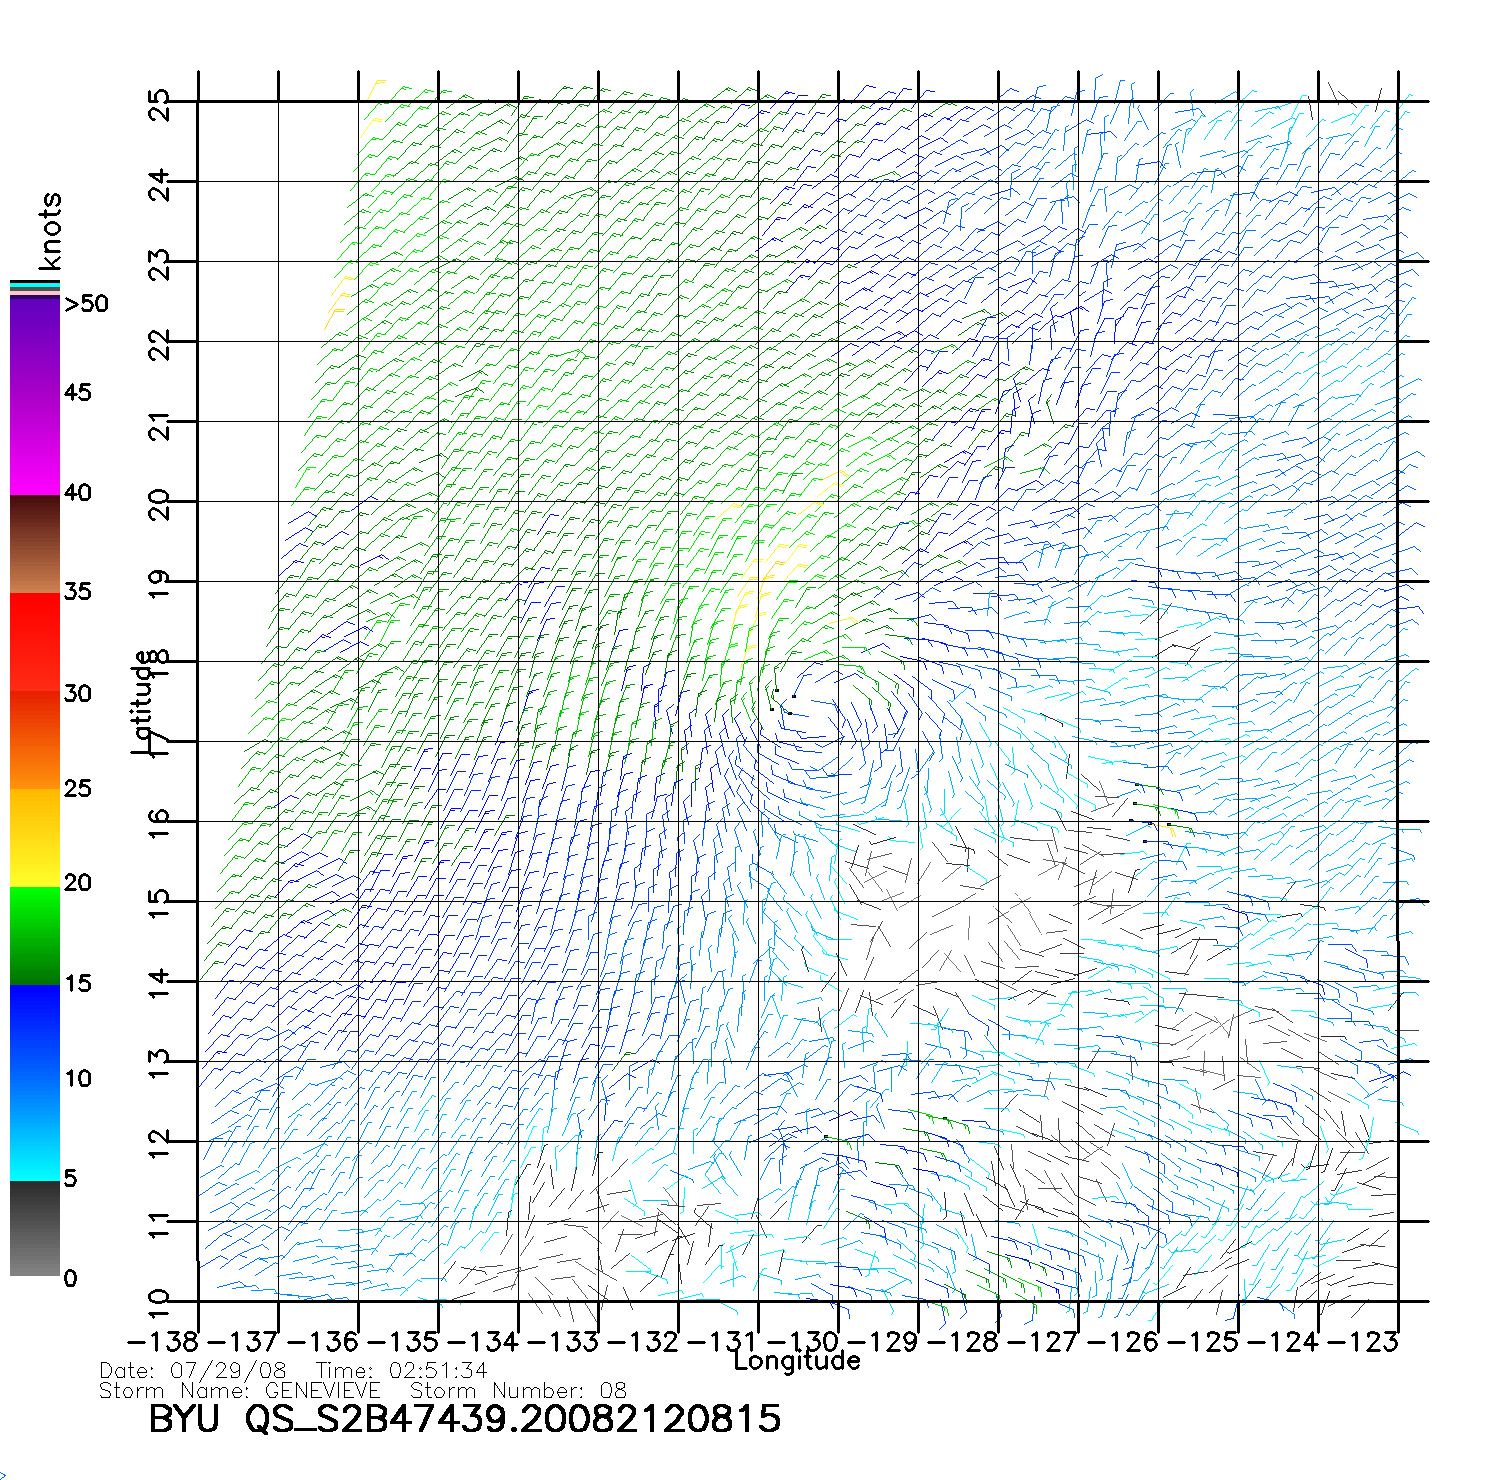Click the brown 35-40 knots legend band
This screenshot has height=1480, width=1500.
[x=34, y=544]
